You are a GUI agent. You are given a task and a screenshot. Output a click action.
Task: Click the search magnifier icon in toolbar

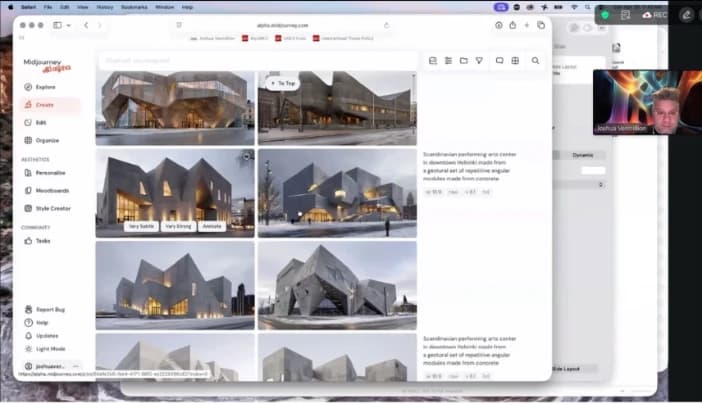(535, 60)
